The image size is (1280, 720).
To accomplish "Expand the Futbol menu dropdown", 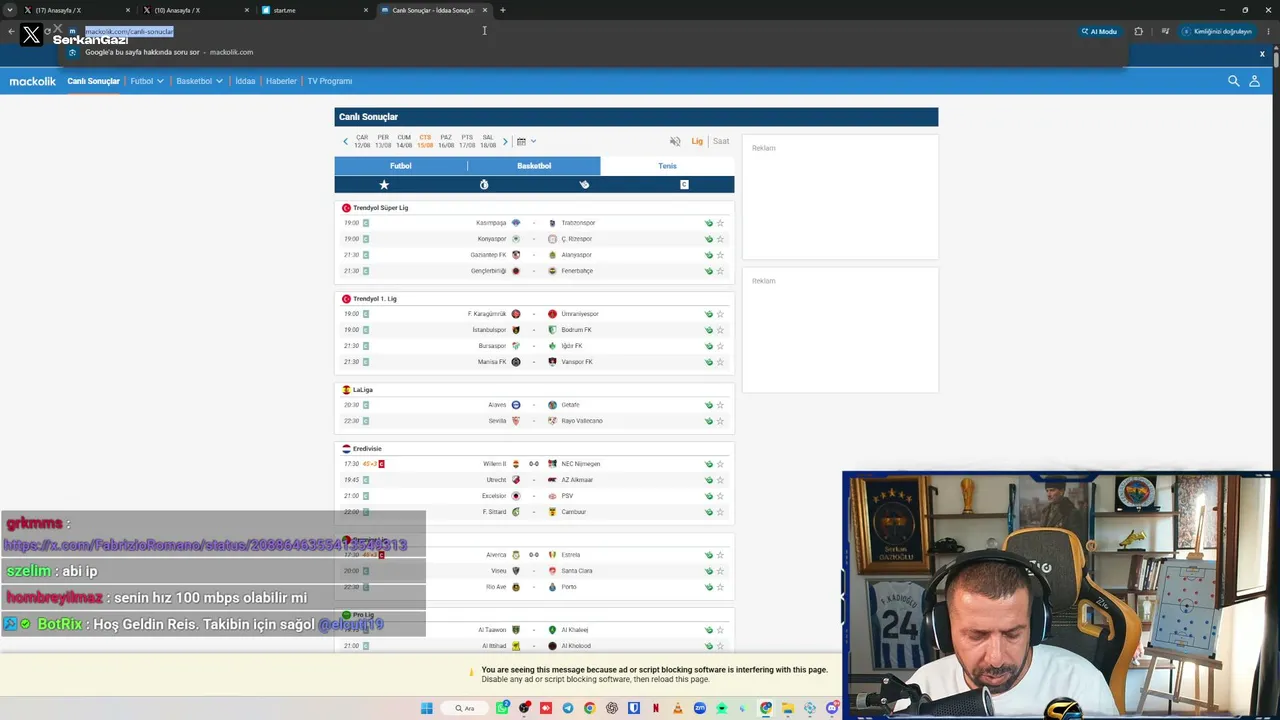I will click(x=147, y=81).
